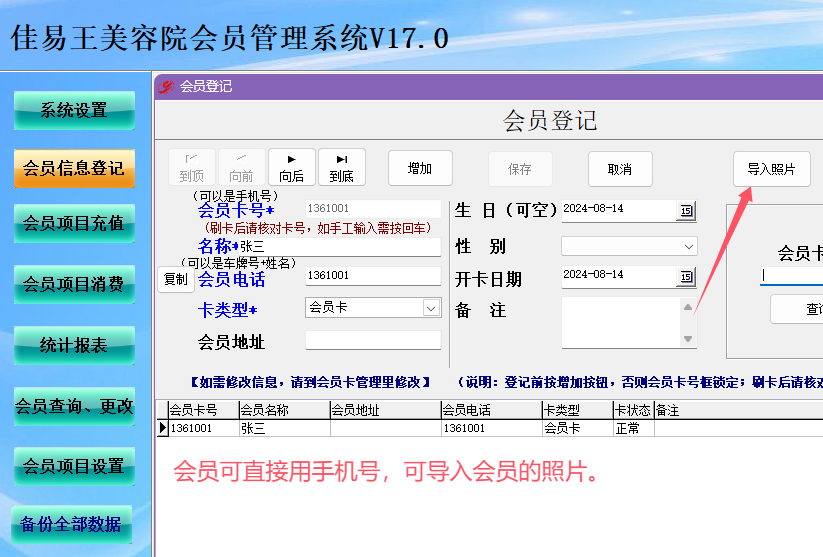Jump to first record with 到顶

(192, 167)
